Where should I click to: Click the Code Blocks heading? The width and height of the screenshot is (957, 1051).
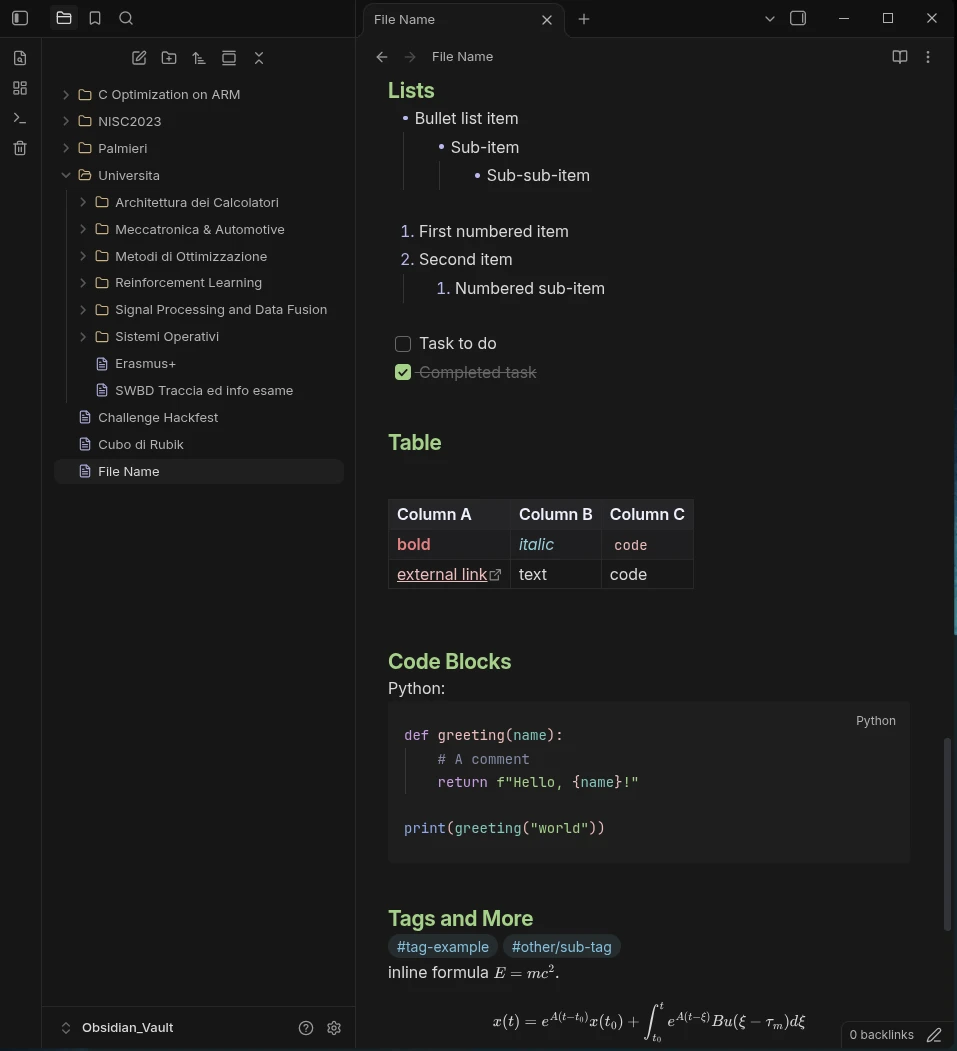point(450,662)
